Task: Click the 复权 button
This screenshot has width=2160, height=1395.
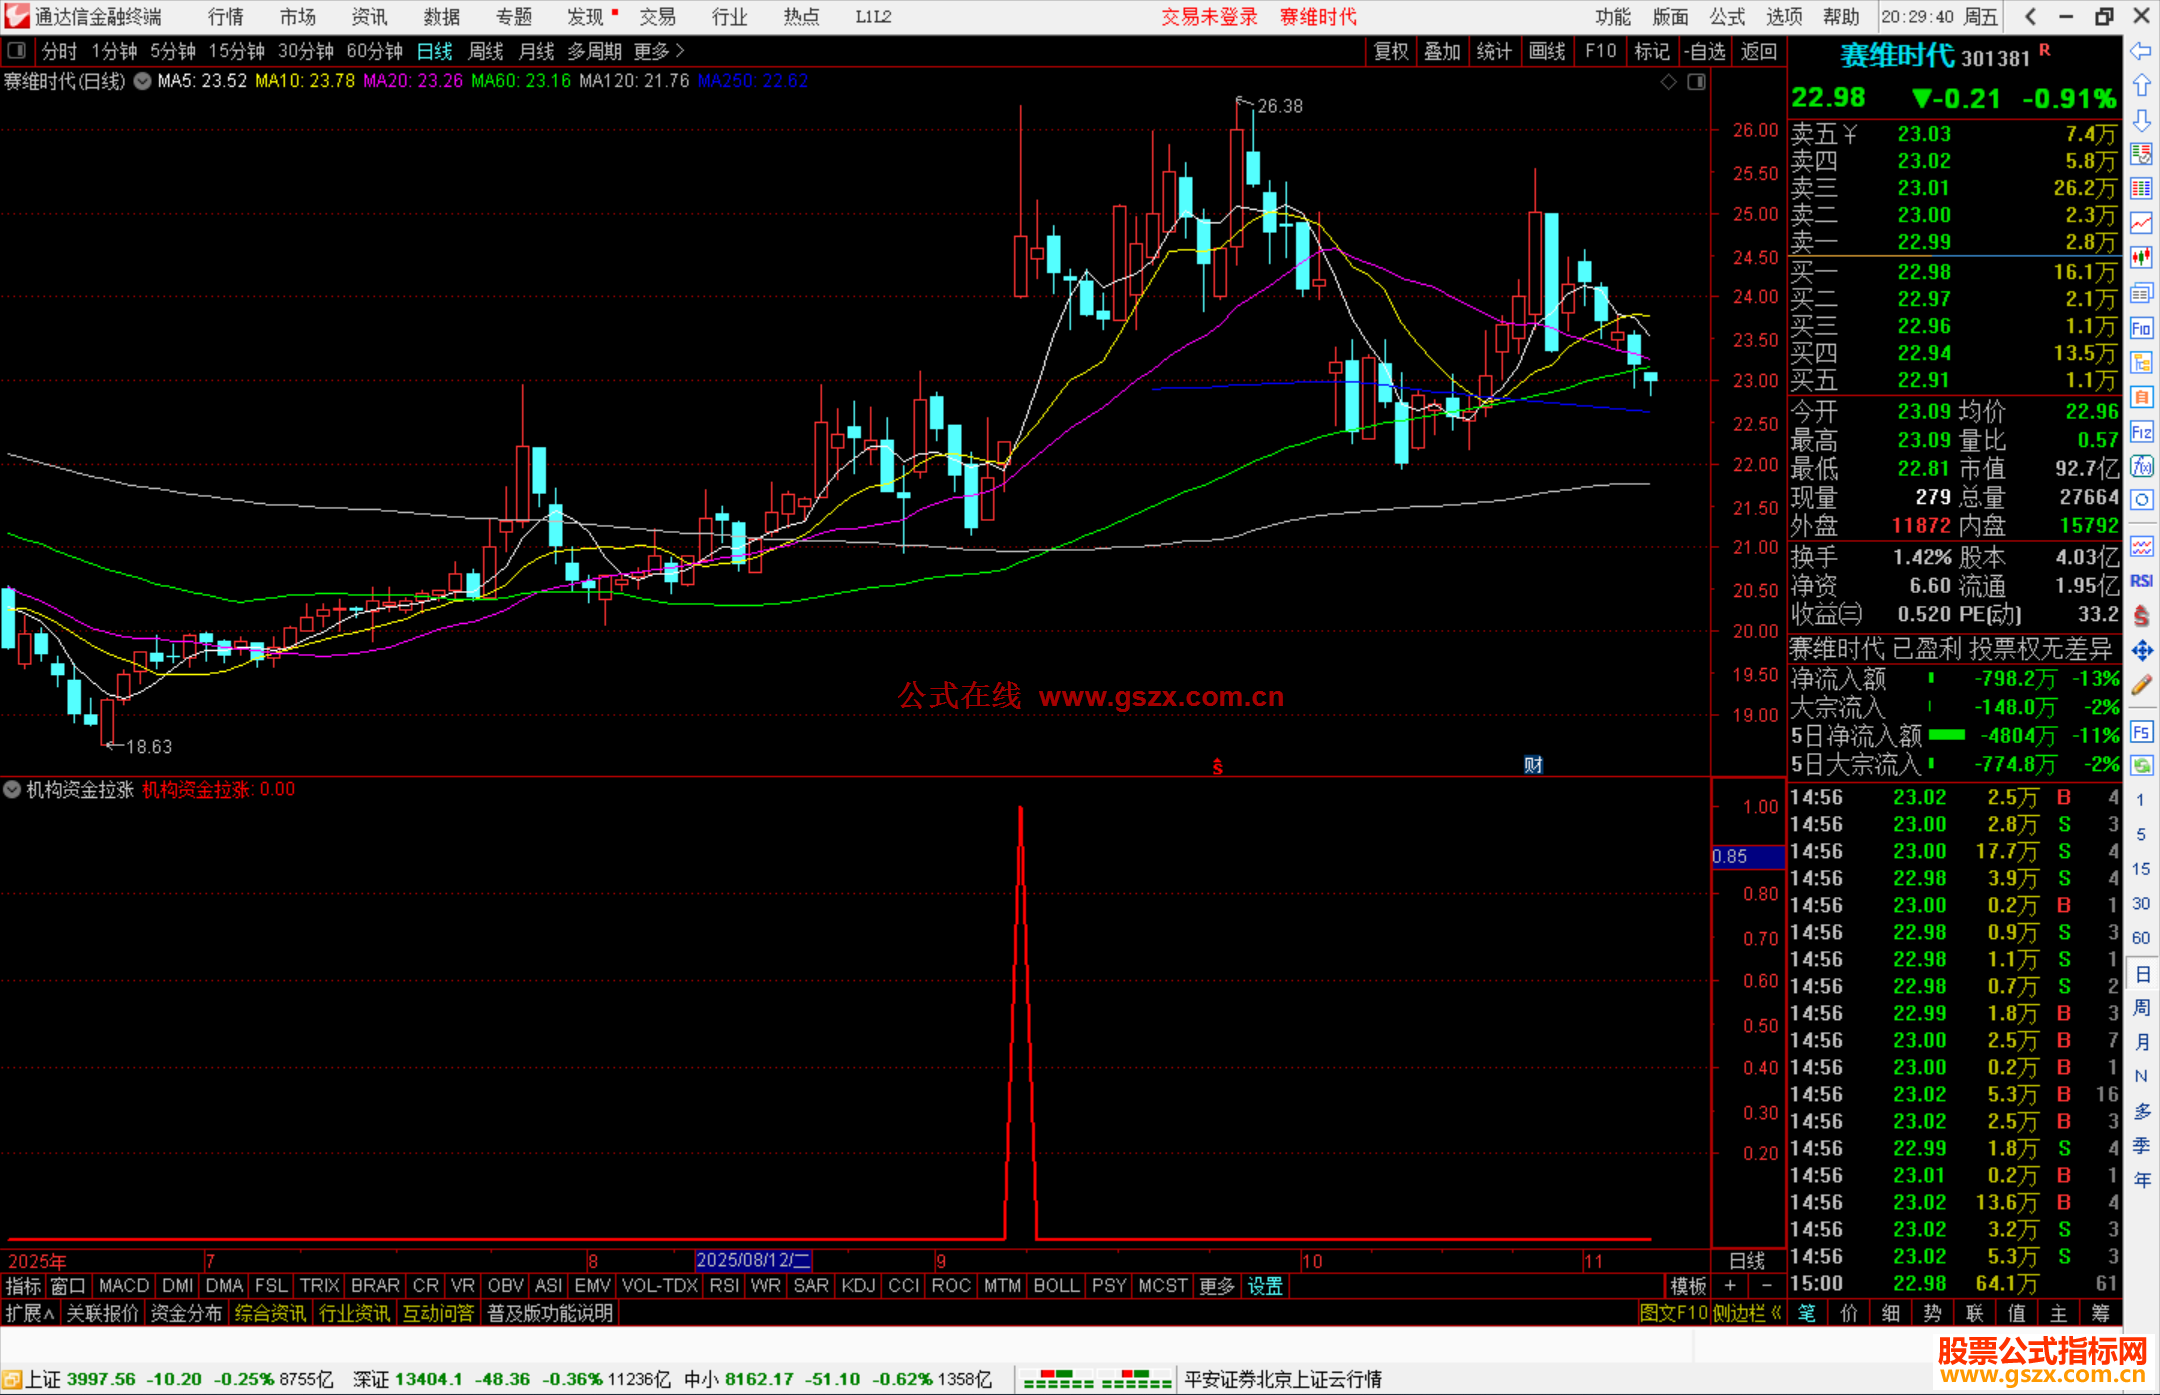Action: (1390, 51)
